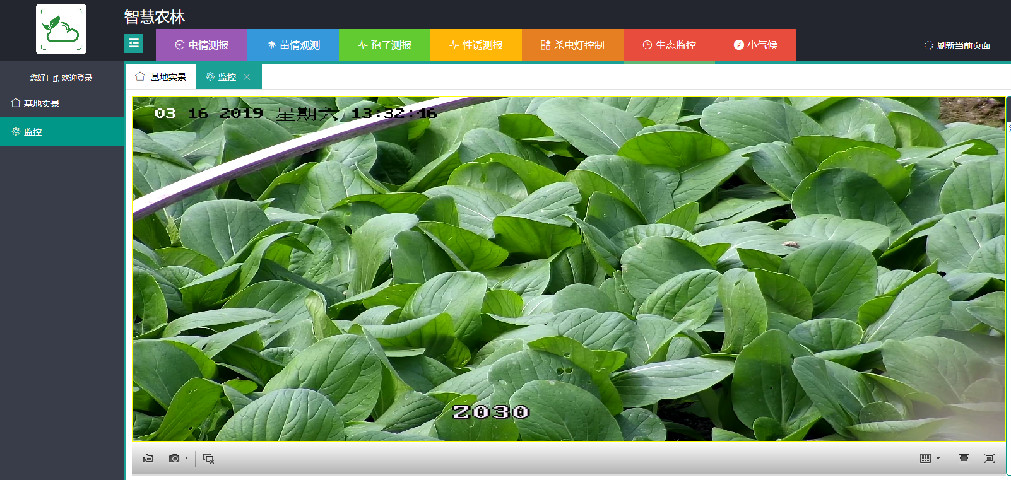Expand the window-layout dropdown arrow

coord(938,459)
